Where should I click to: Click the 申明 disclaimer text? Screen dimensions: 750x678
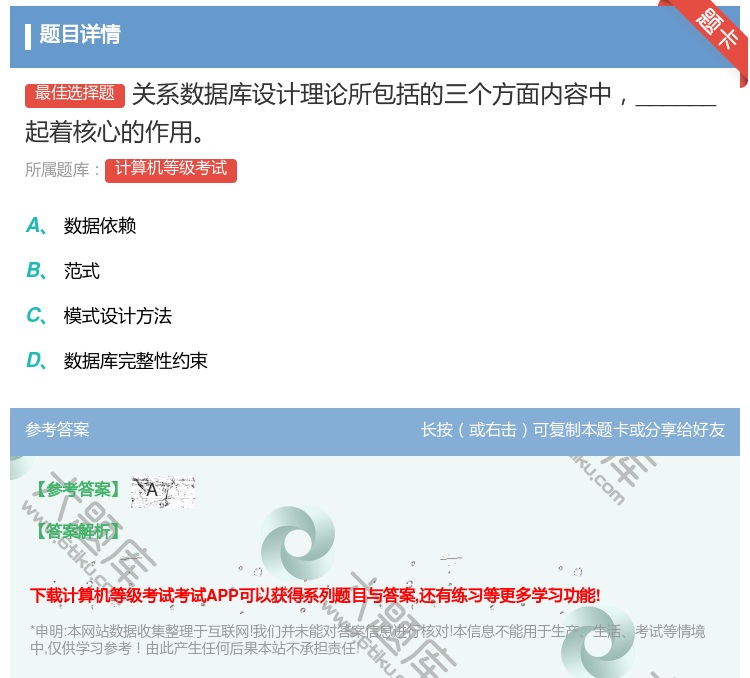[x=367, y=639]
